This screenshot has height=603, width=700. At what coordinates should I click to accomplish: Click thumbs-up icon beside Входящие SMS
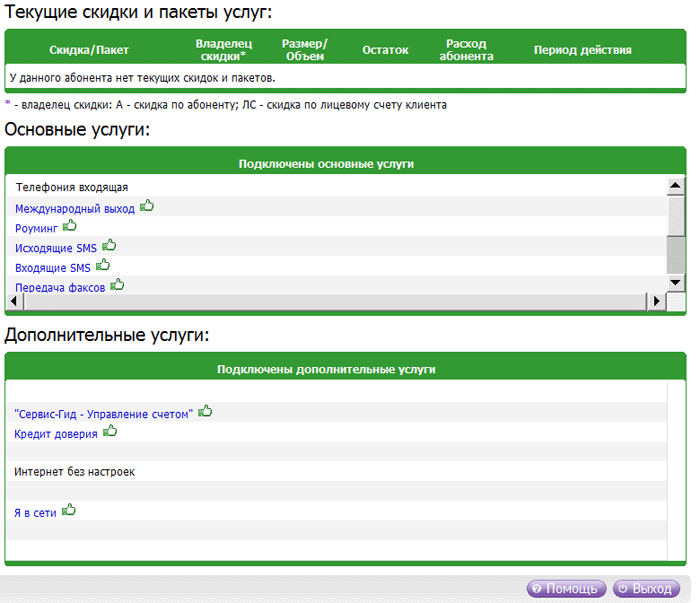coord(103,265)
